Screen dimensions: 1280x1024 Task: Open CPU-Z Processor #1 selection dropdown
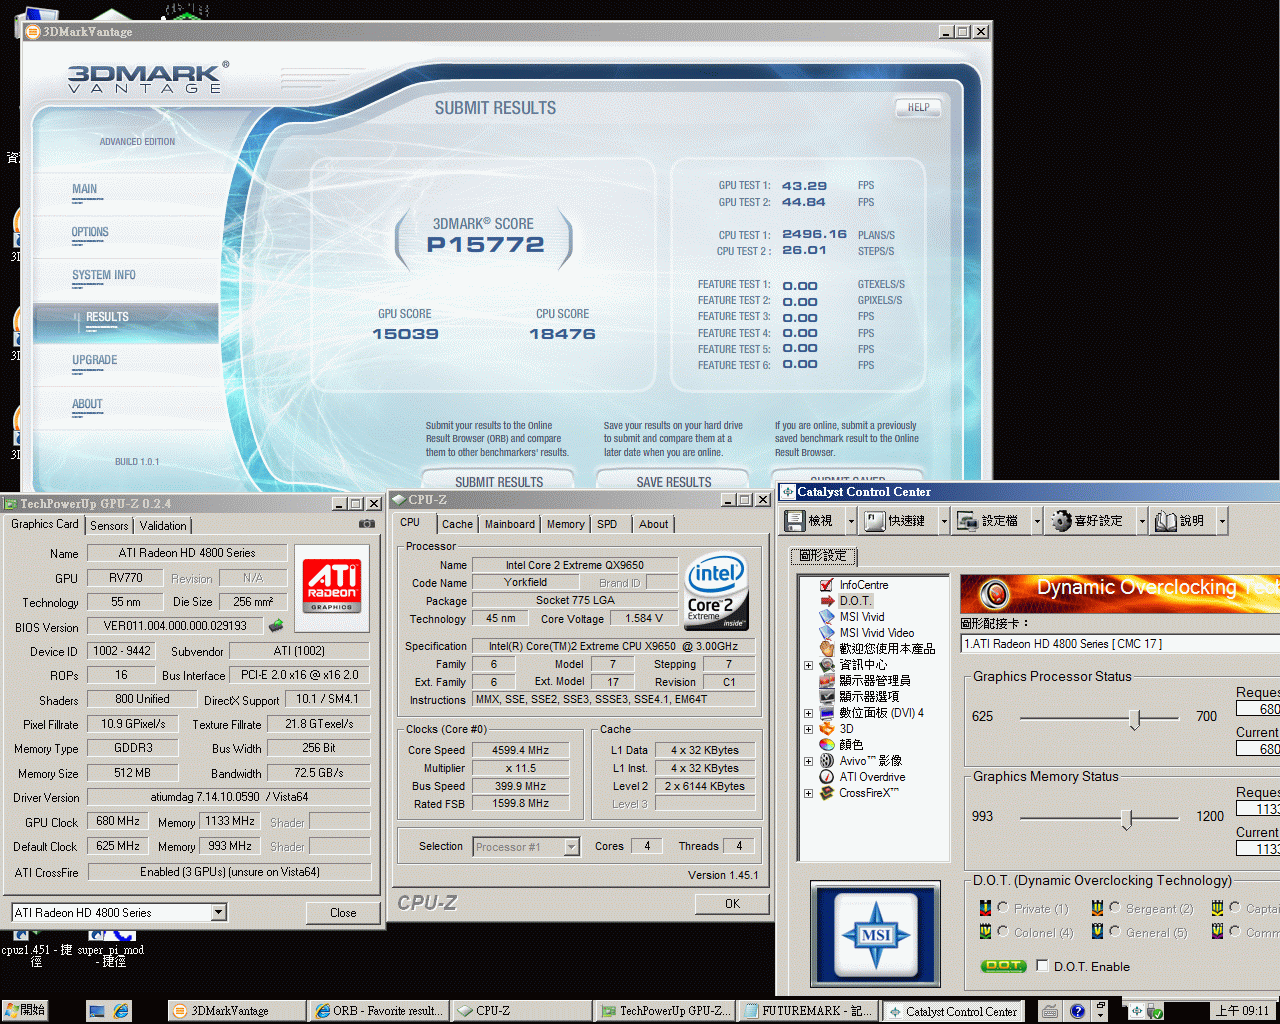[x=571, y=847]
